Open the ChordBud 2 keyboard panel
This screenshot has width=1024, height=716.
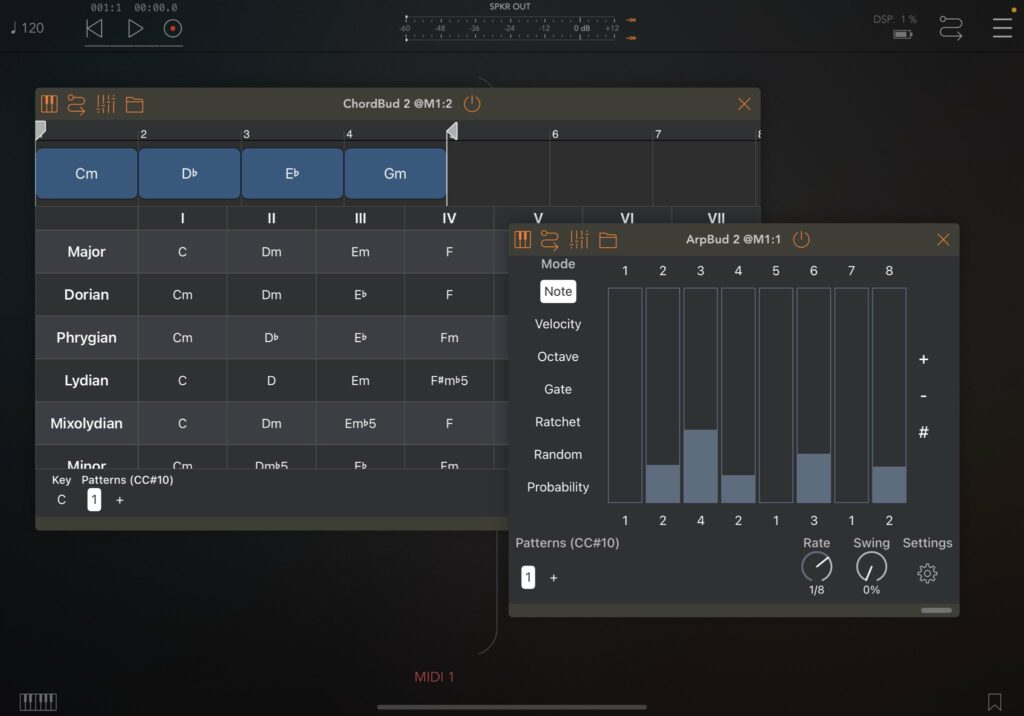coord(48,103)
